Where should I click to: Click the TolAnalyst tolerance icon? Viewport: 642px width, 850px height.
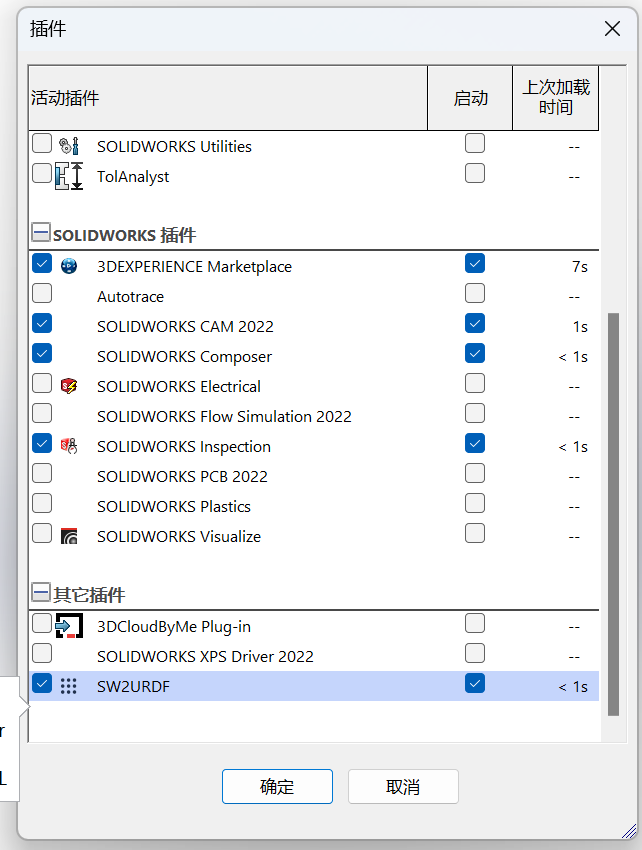pyautogui.click(x=69, y=176)
